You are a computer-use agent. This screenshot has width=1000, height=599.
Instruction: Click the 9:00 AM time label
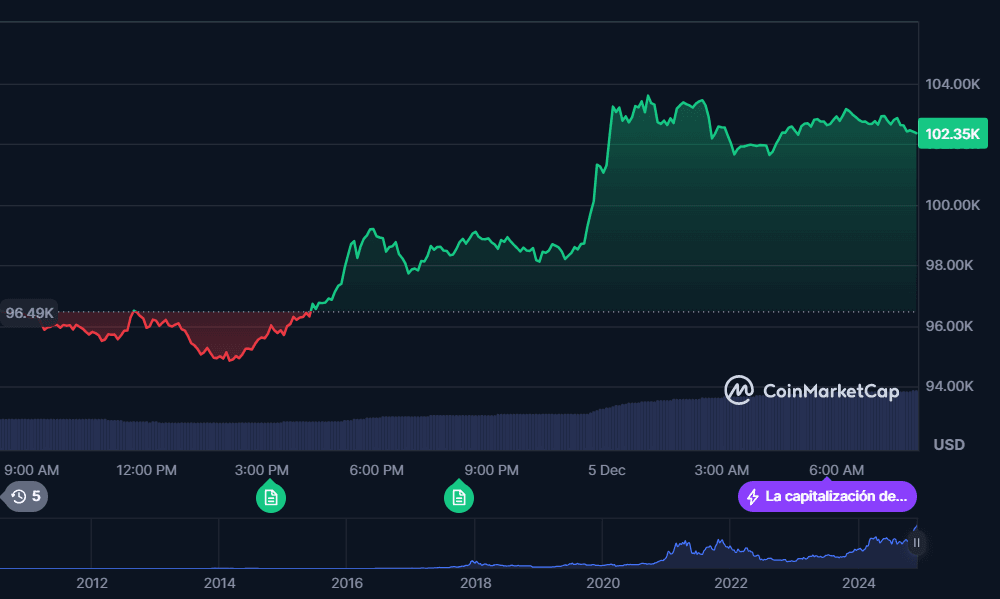pos(32,470)
